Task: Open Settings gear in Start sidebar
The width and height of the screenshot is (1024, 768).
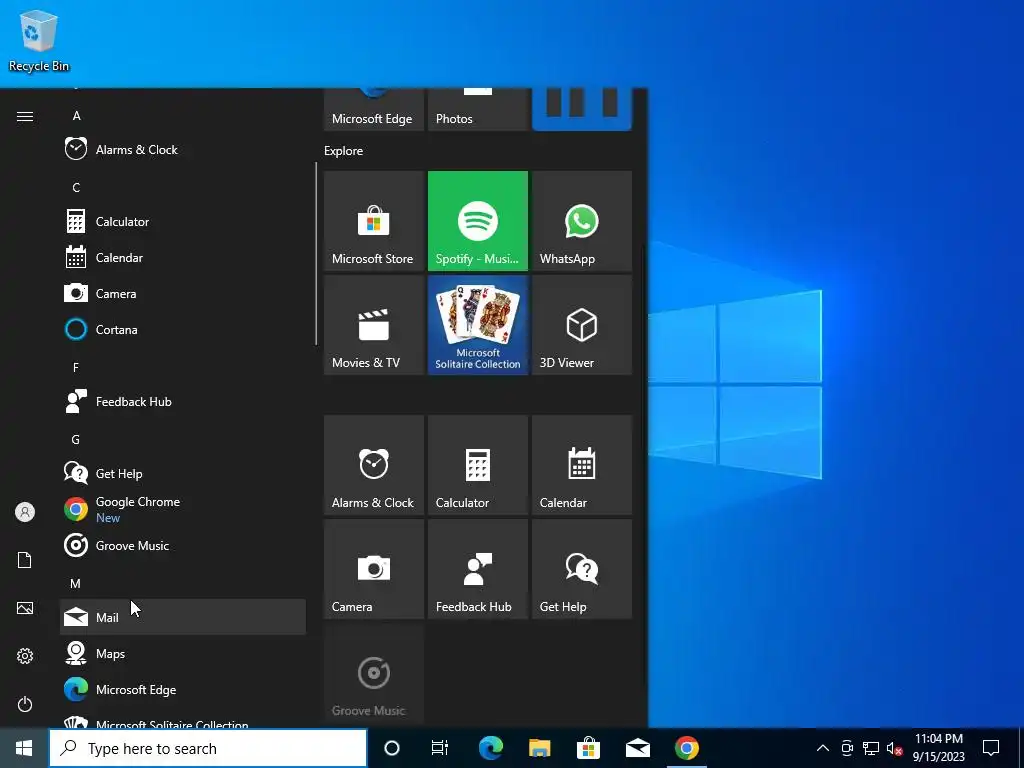Action: [25, 656]
